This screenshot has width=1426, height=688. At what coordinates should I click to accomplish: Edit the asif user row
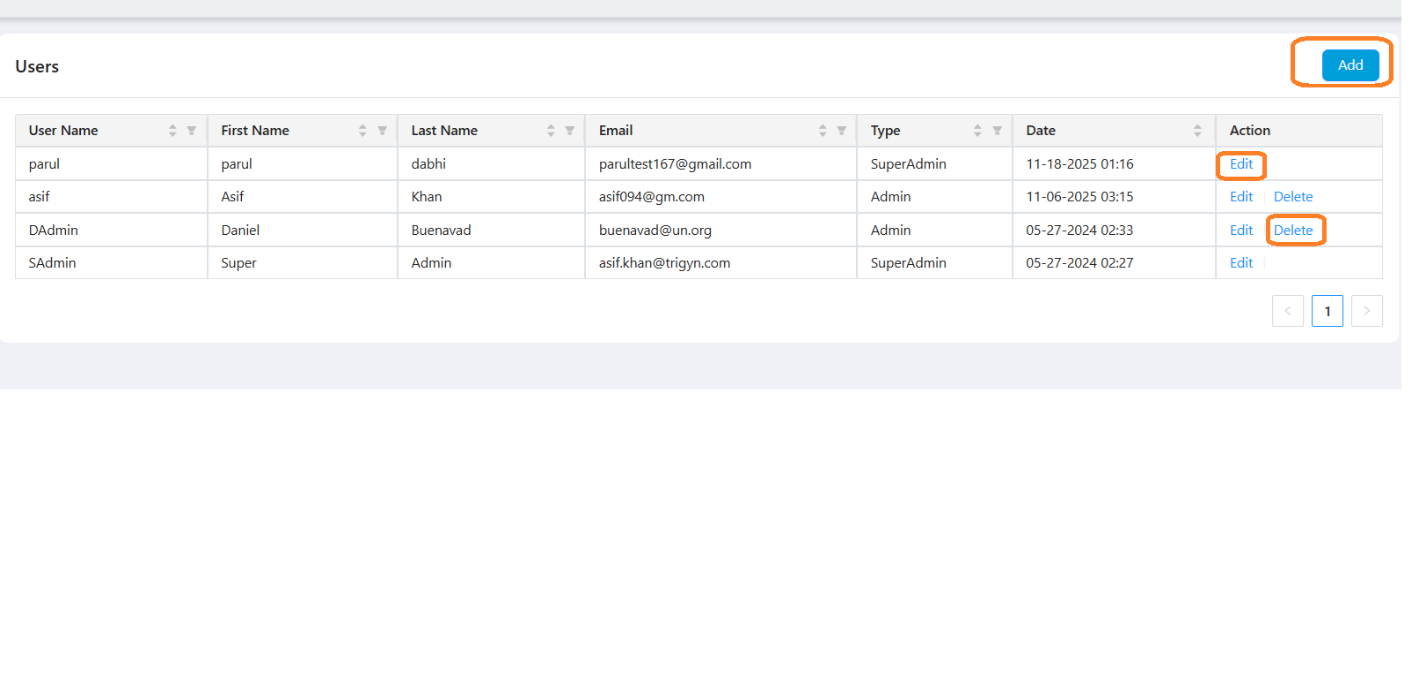1241,197
